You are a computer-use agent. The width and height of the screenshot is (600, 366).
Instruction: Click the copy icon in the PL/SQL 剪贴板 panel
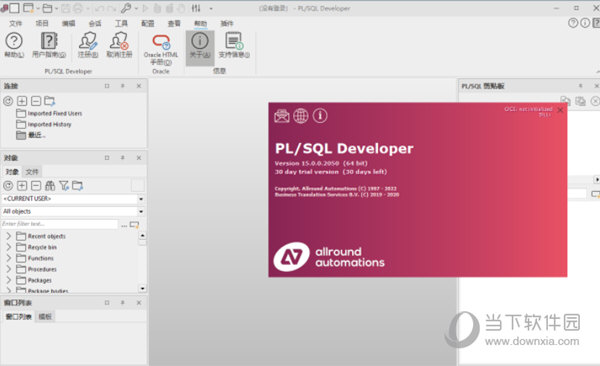[565, 101]
